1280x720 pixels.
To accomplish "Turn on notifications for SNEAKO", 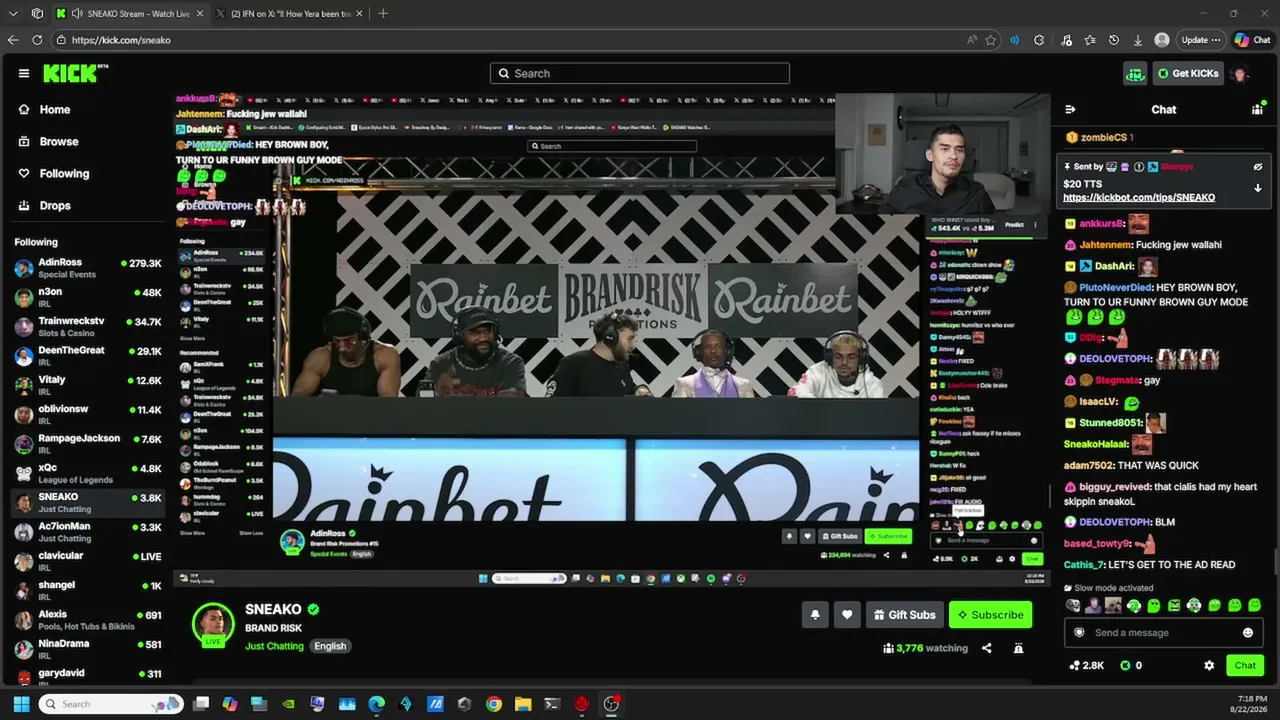I will point(815,615).
